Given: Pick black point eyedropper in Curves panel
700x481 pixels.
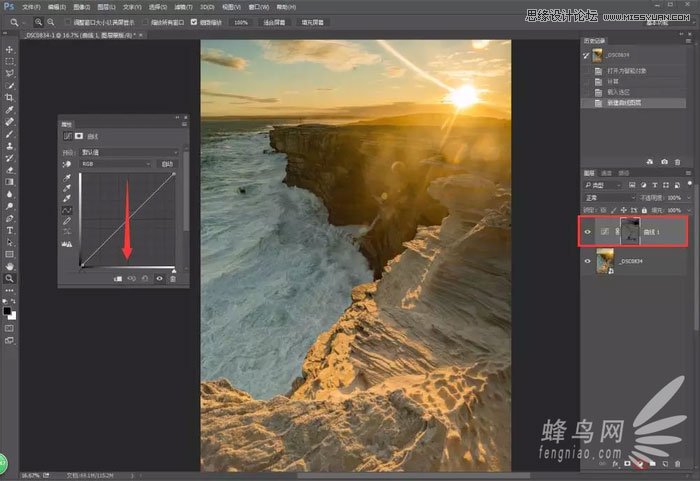Looking at the screenshot, I should tap(67, 178).
